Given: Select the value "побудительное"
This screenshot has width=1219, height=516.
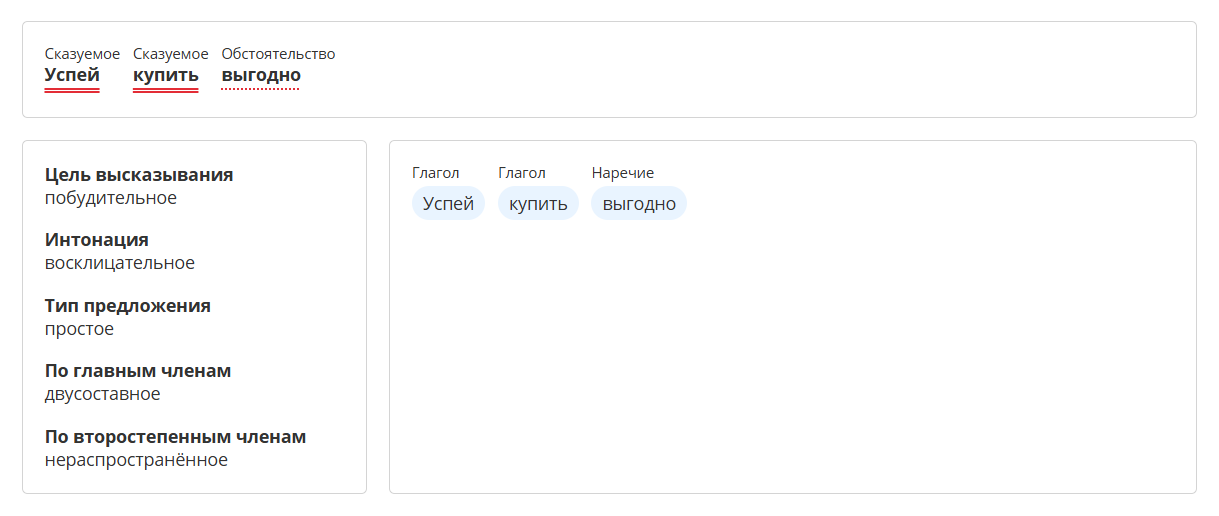Looking at the screenshot, I should coord(110,198).
